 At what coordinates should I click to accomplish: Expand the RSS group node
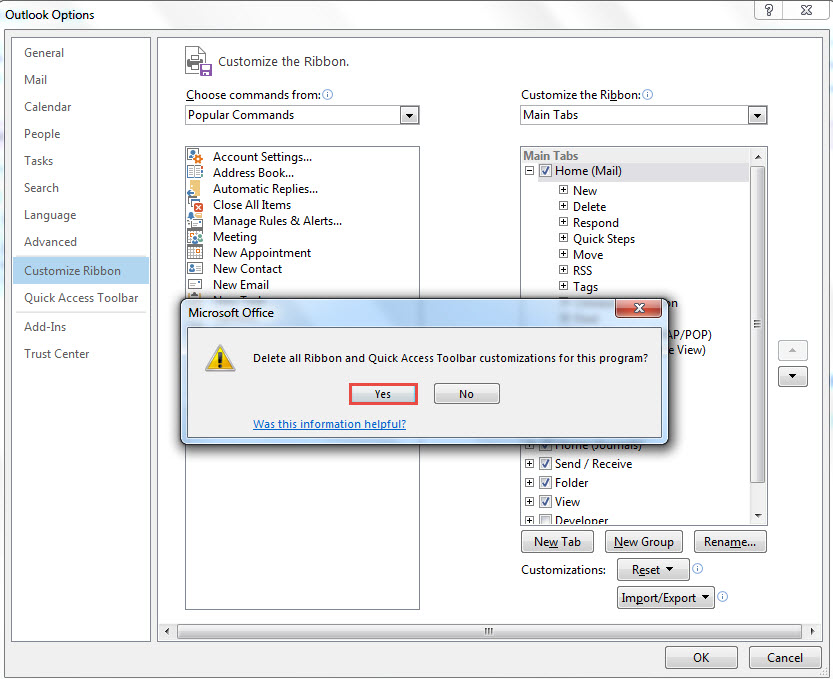click(x=563, y=270)
